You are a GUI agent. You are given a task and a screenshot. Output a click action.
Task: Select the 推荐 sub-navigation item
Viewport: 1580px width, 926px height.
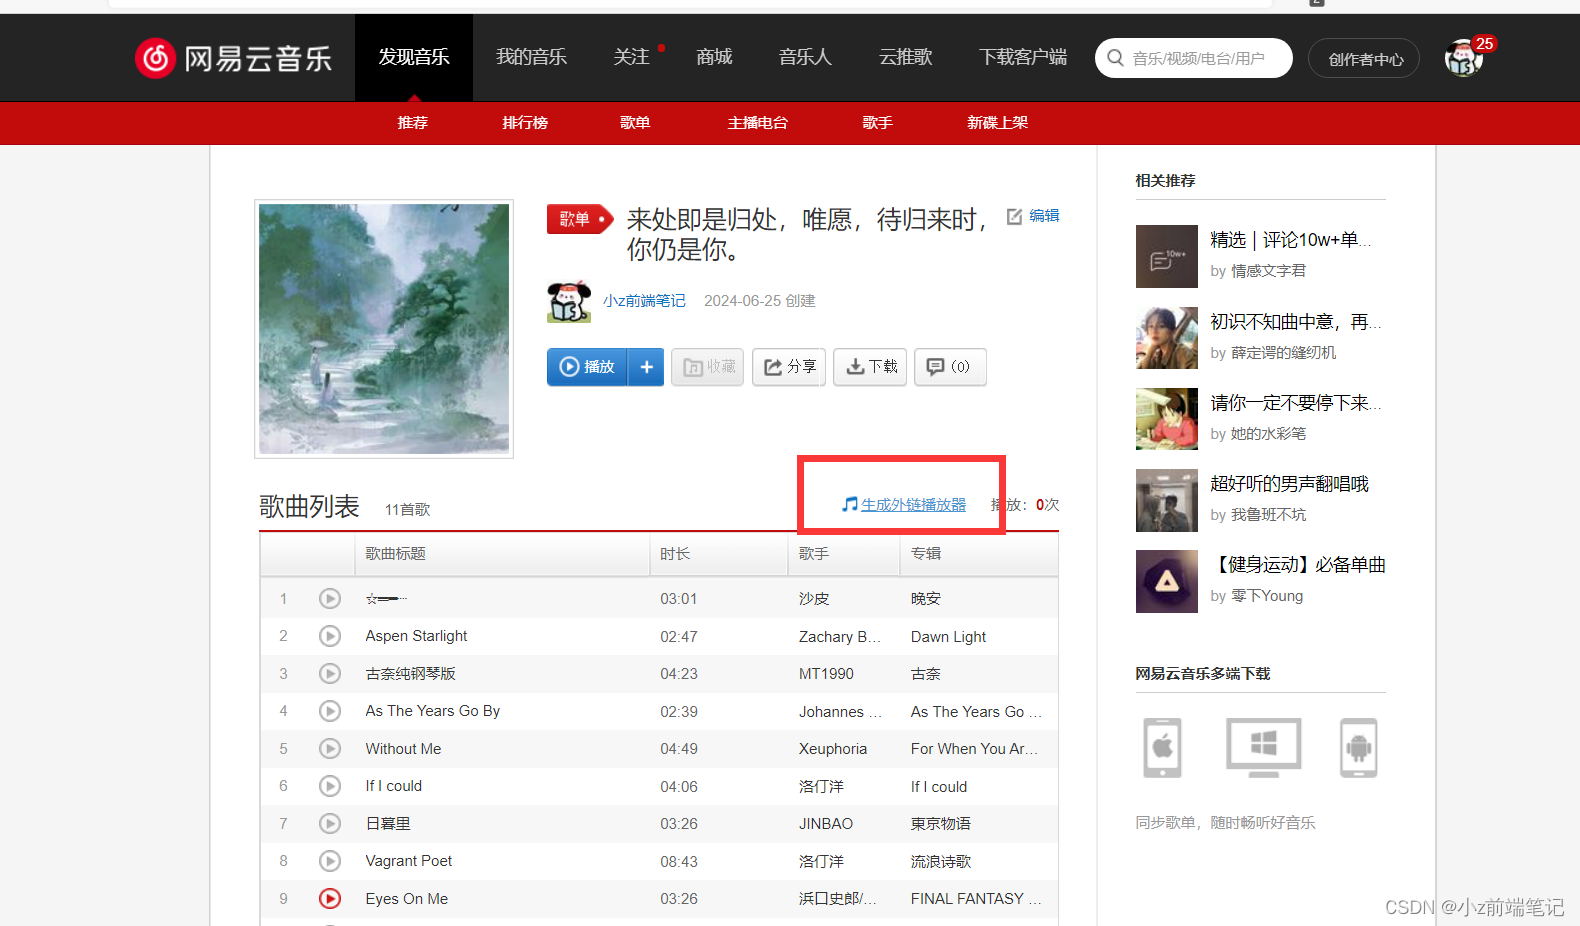413,123
